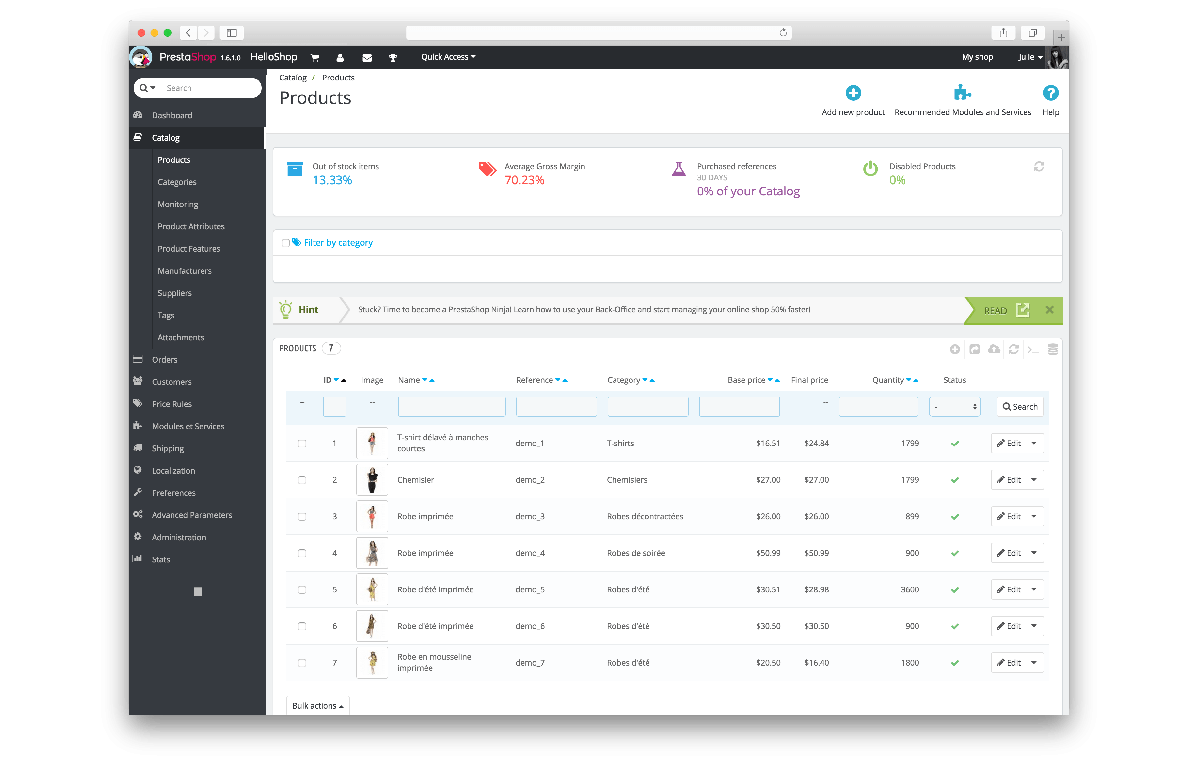
Task: Click the add product icon in Products panel header
Action: 955,349
